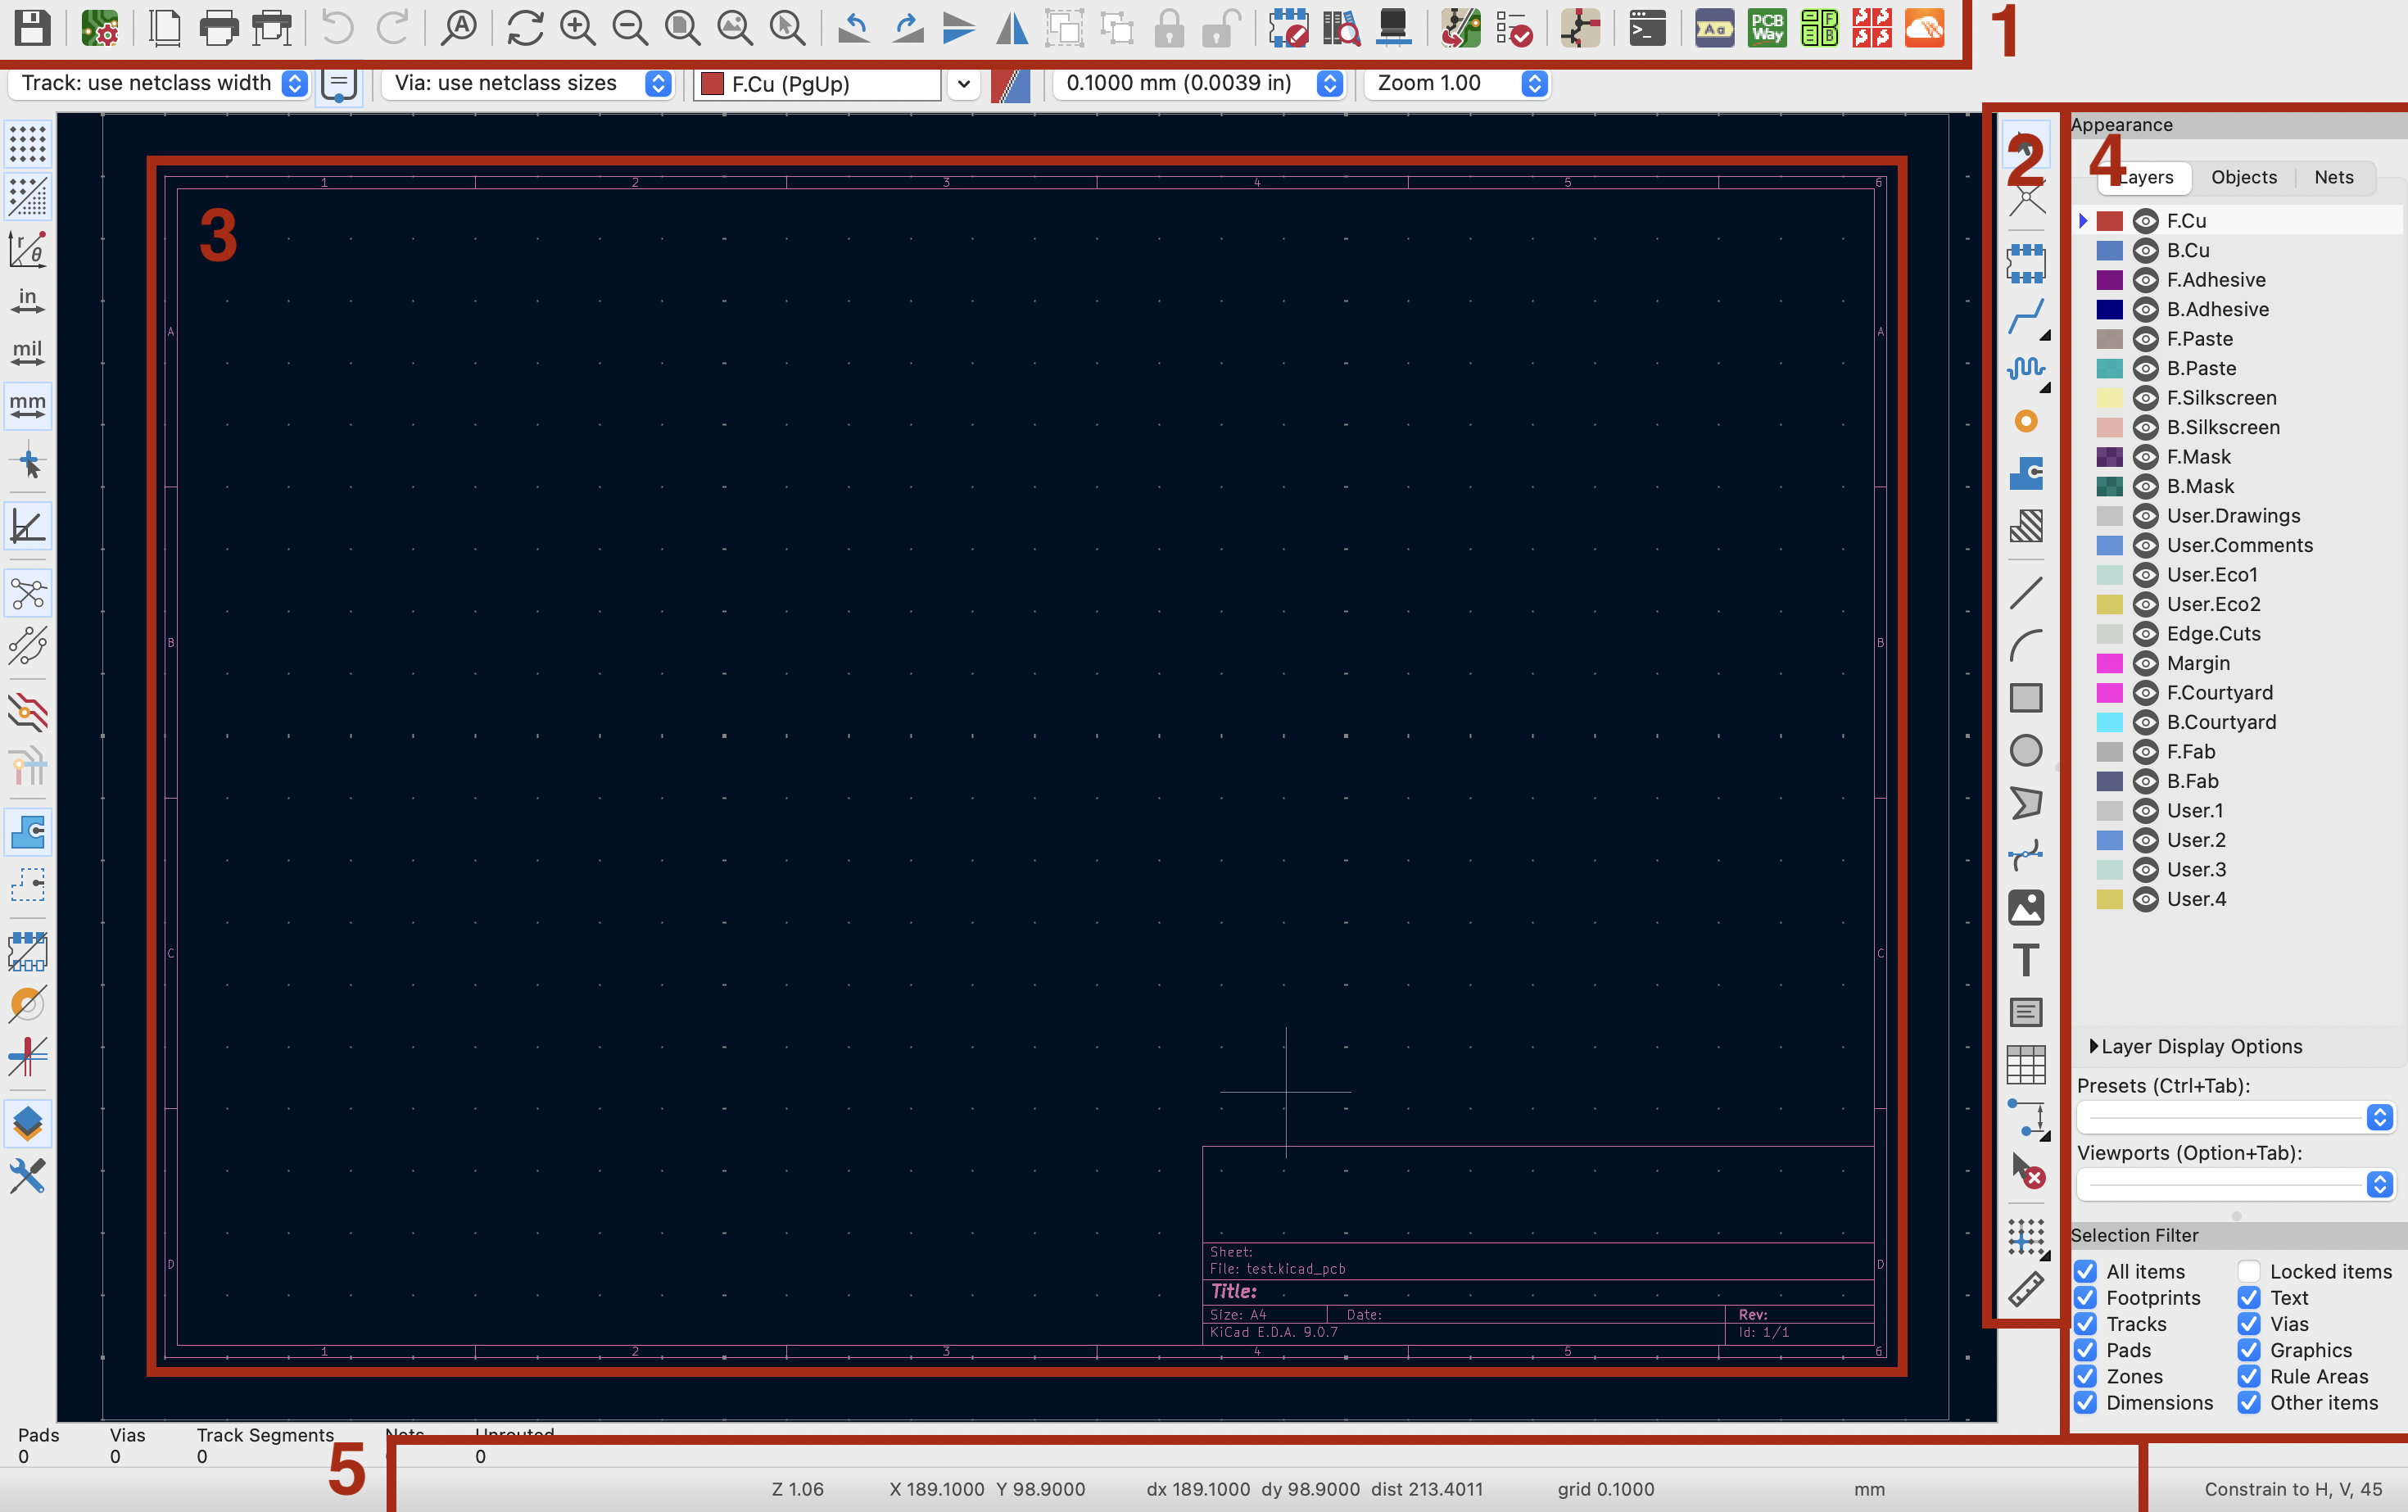
Task: Uncheck the Footprints selection filter
Action: pos(2085,1298)
